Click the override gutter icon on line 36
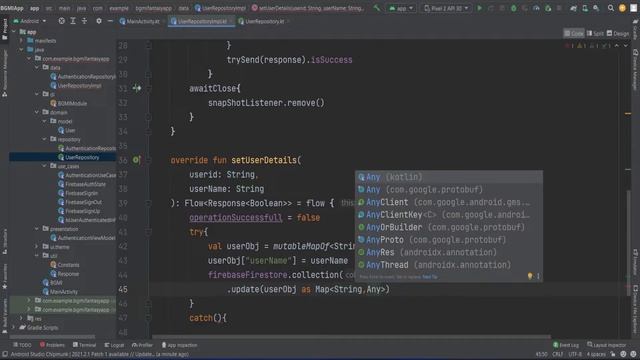The width and height of the screenshot is (640, 360). [x=136, y=160]
